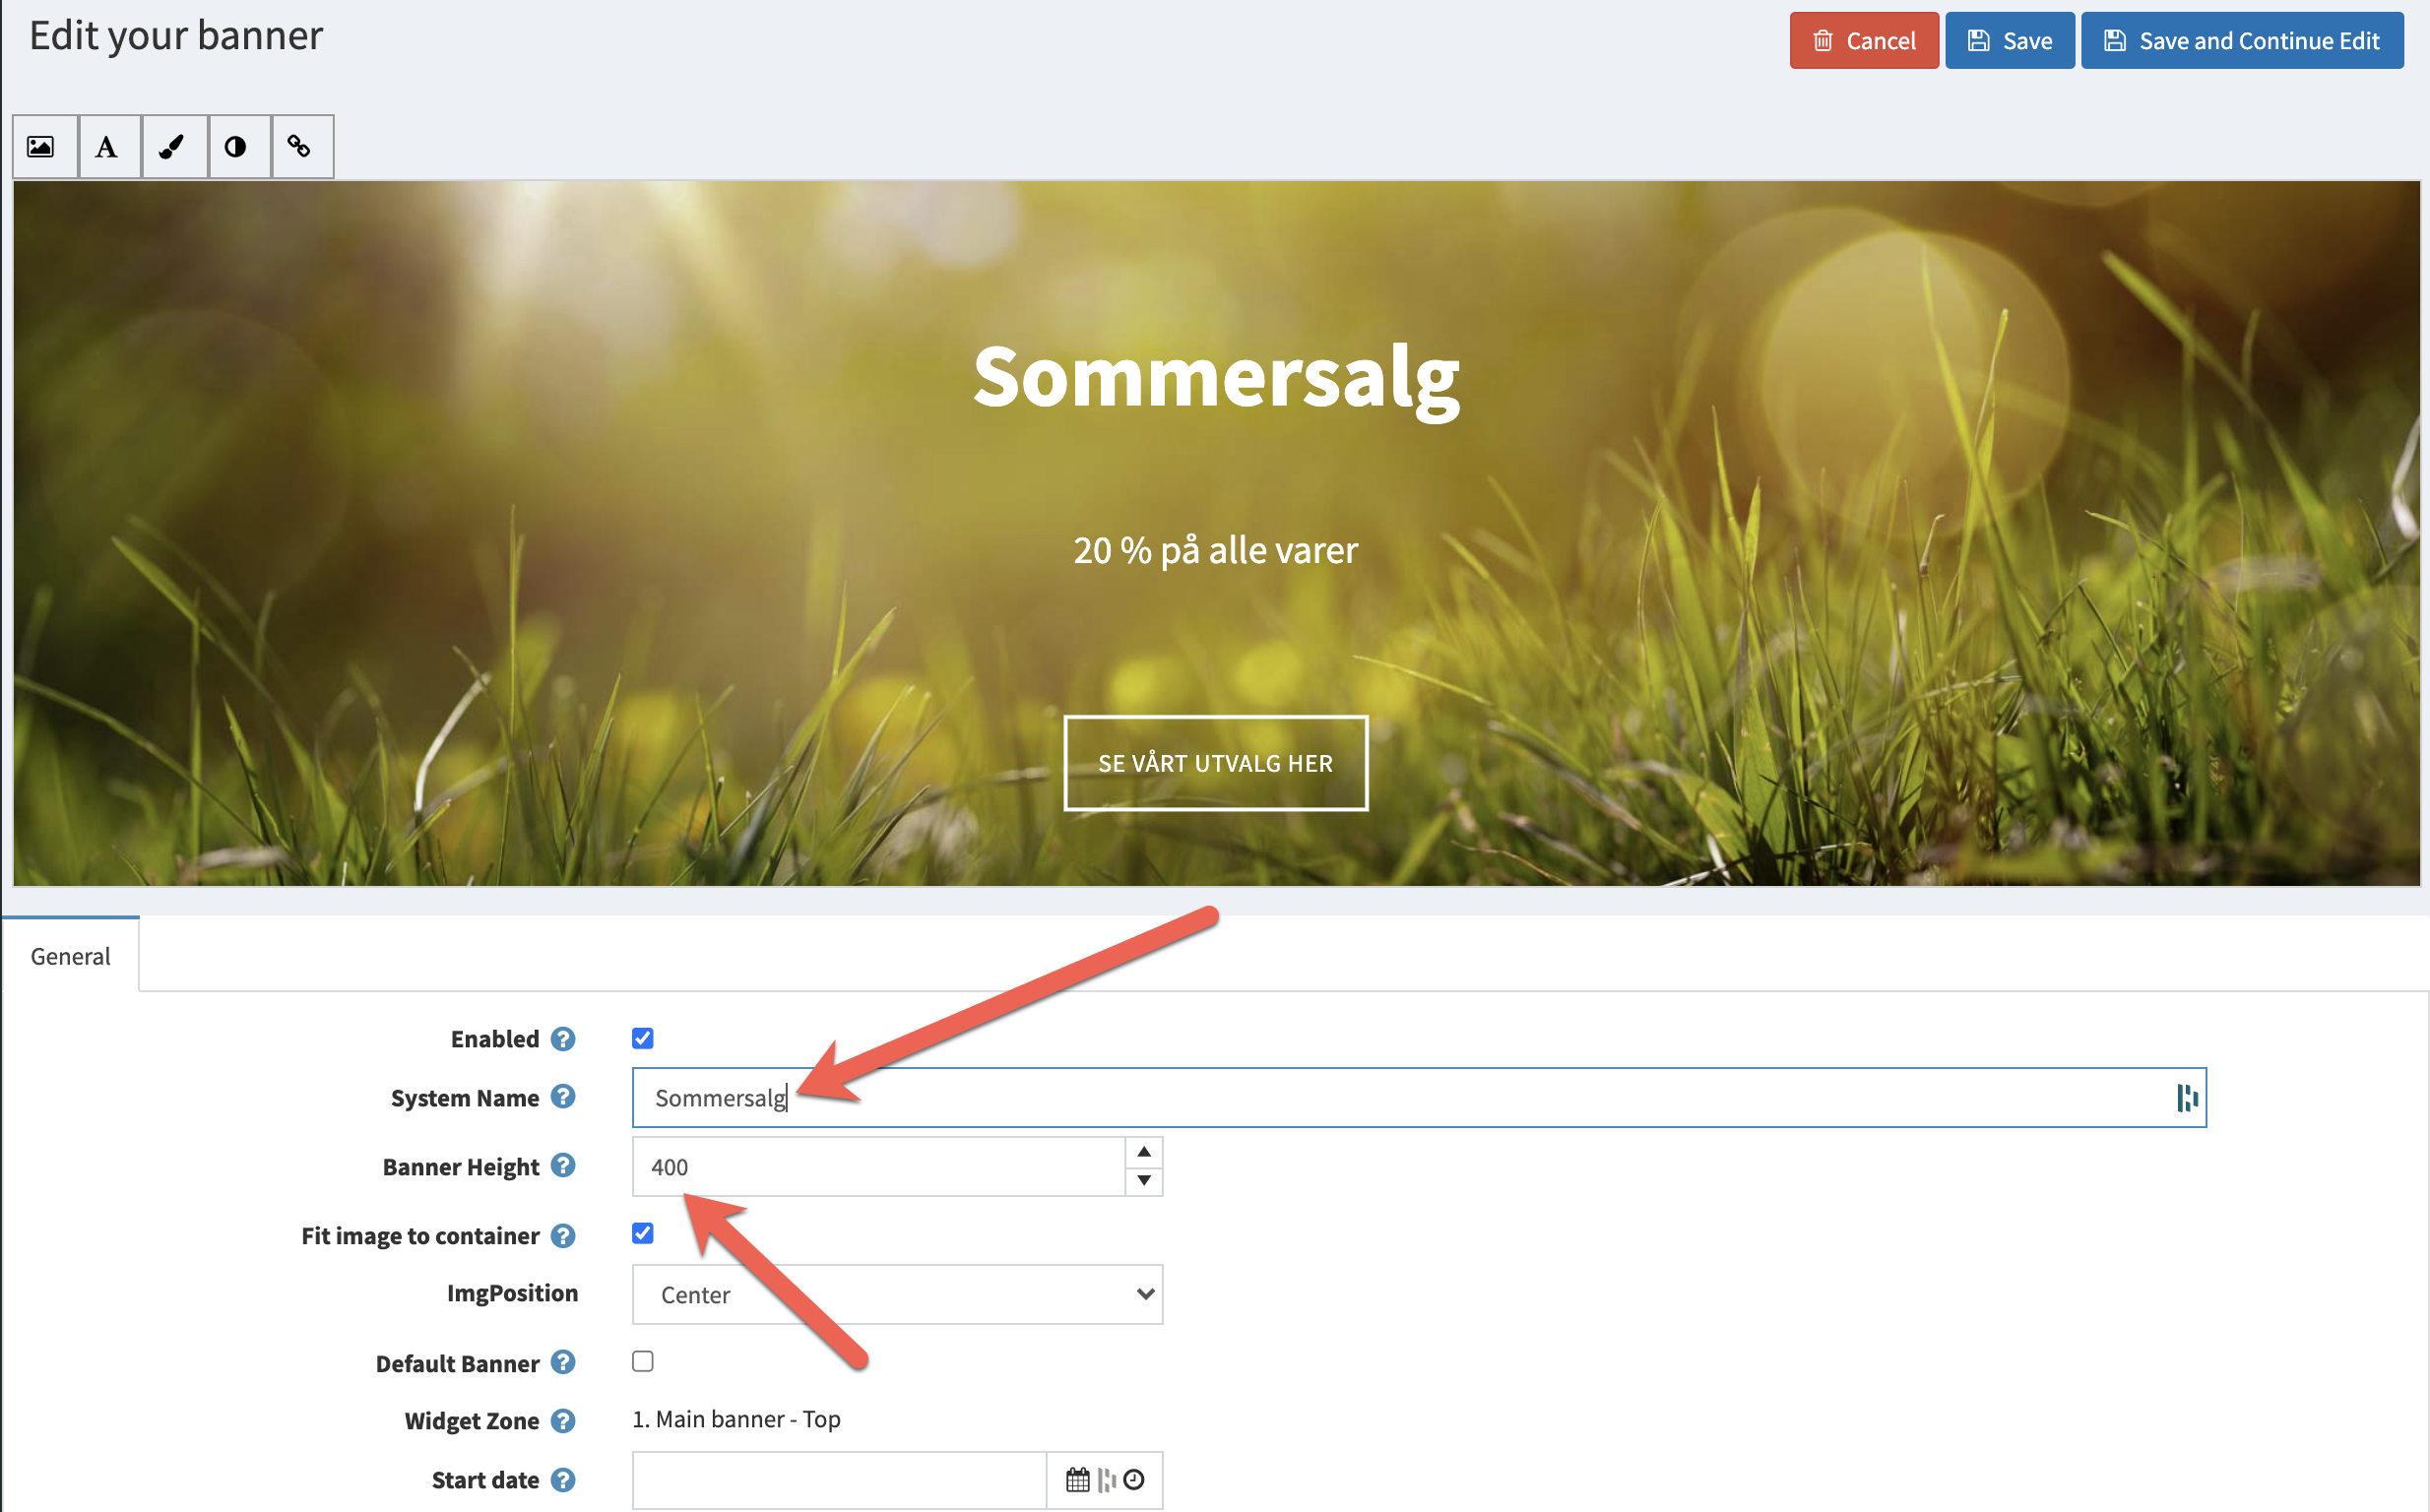Select the text tool icon
2430x1512 pixels.
107,147
